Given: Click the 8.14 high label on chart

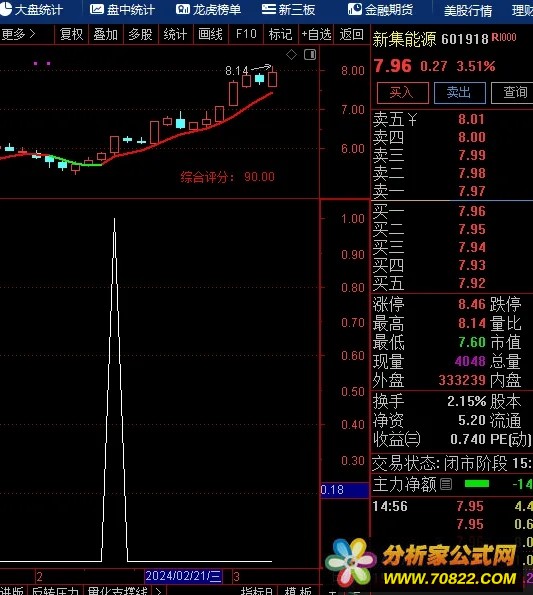Looking at the screenshot, I should (236, 71).
